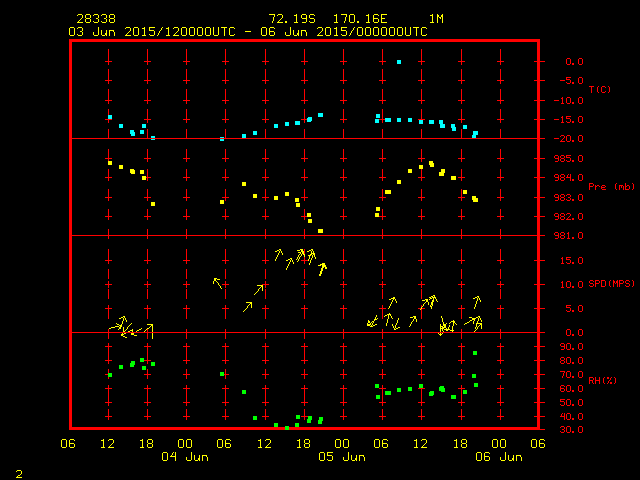Click the highest humidity point near 85%
The image size is (640, 480).
[x=475, y=353]
